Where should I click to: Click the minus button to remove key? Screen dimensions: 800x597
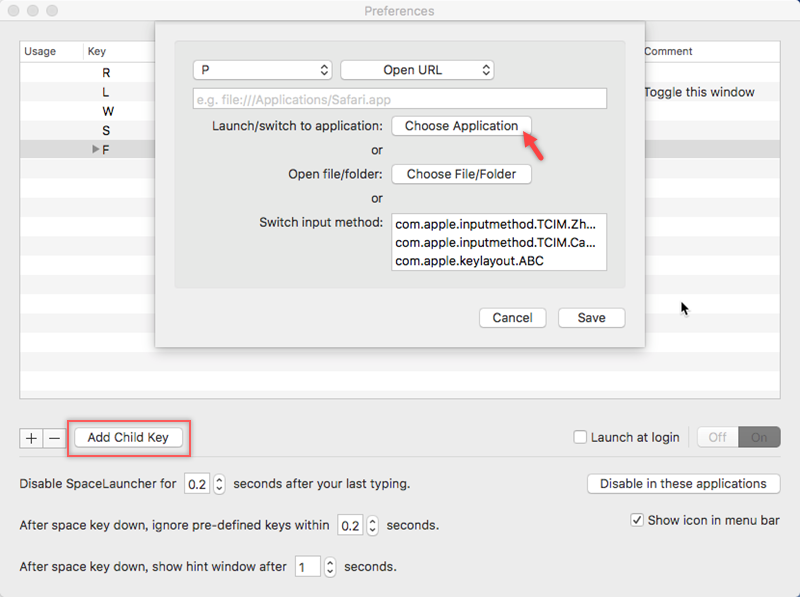pos(54,438)
